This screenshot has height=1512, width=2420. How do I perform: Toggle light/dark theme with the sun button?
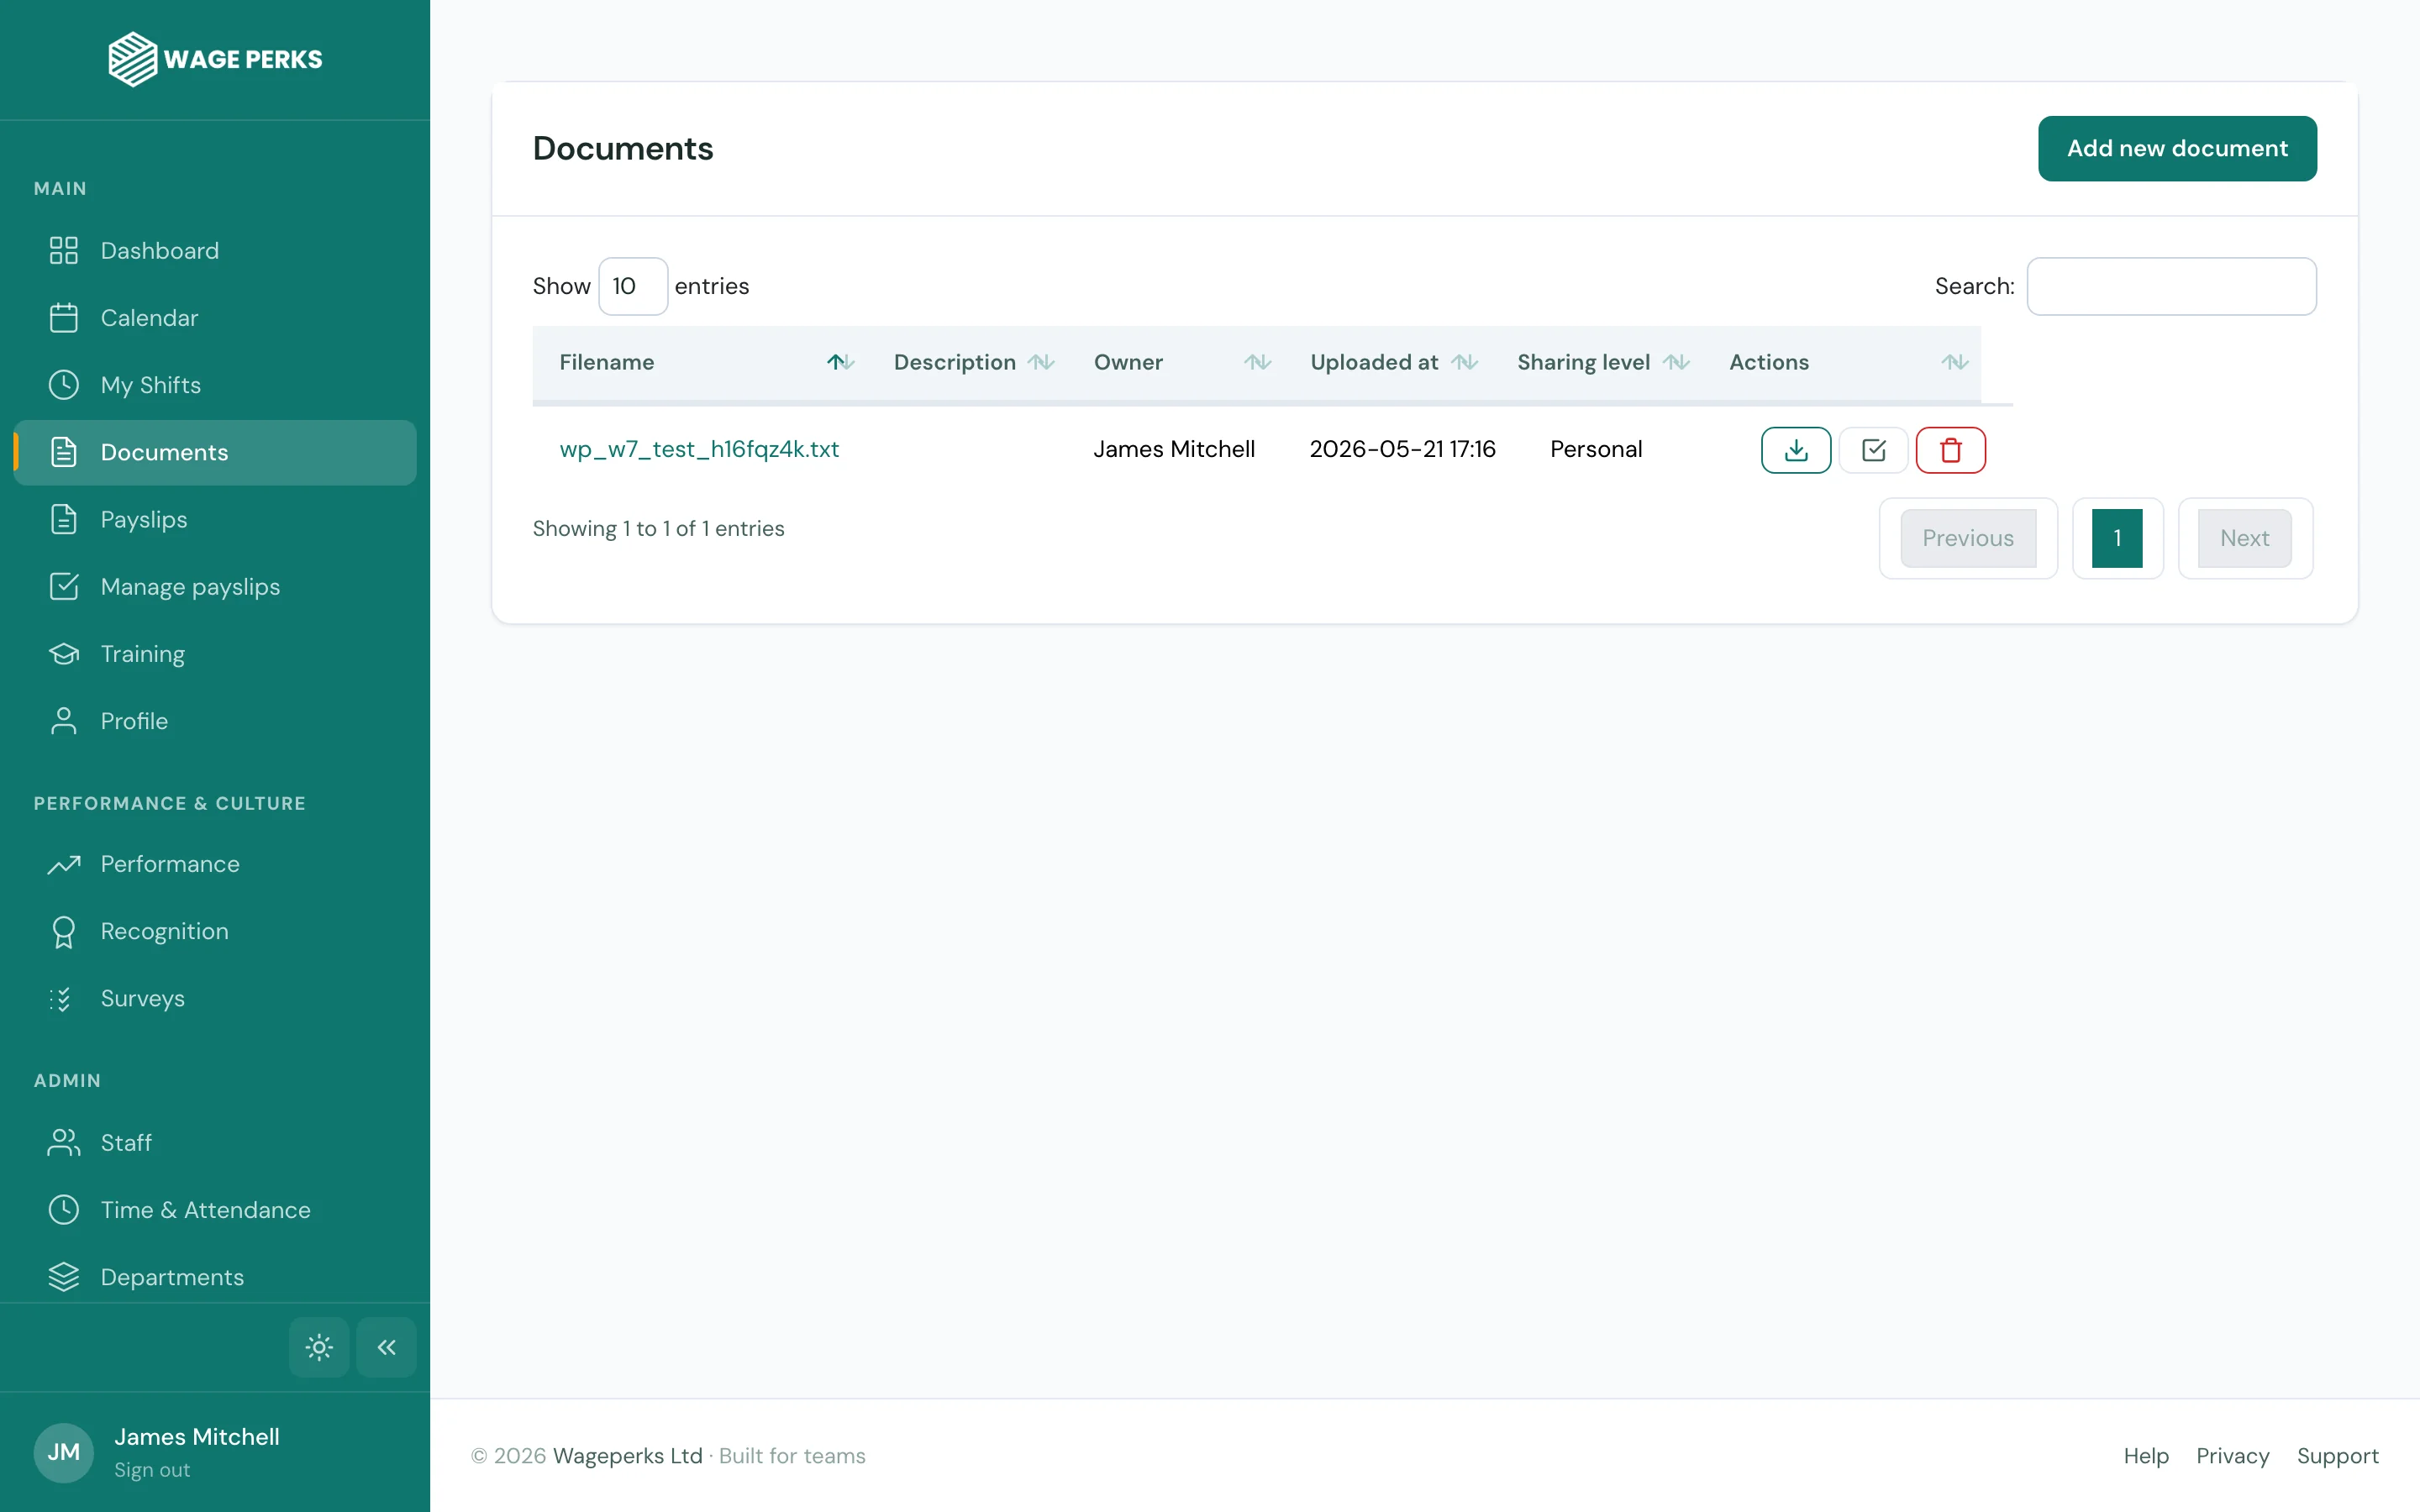point(319,1347)
